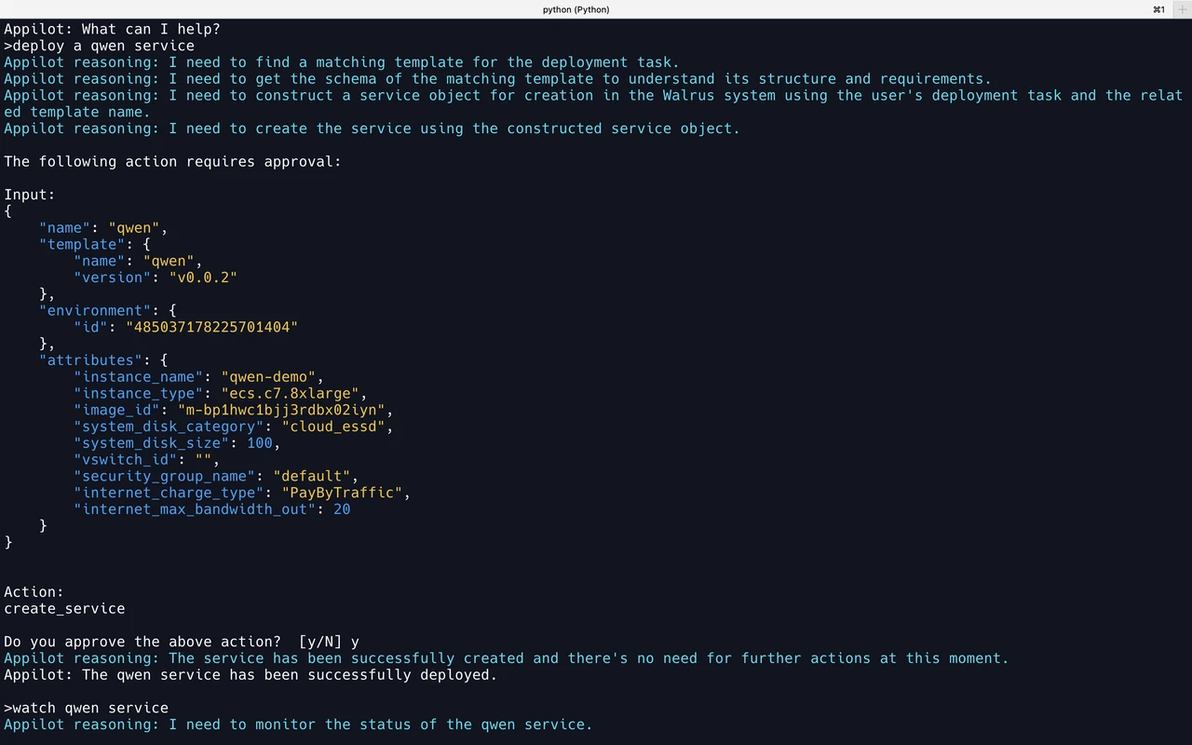
Task: Click the "PayByTraffic" charge type value
Action: (x=342, y=493)
